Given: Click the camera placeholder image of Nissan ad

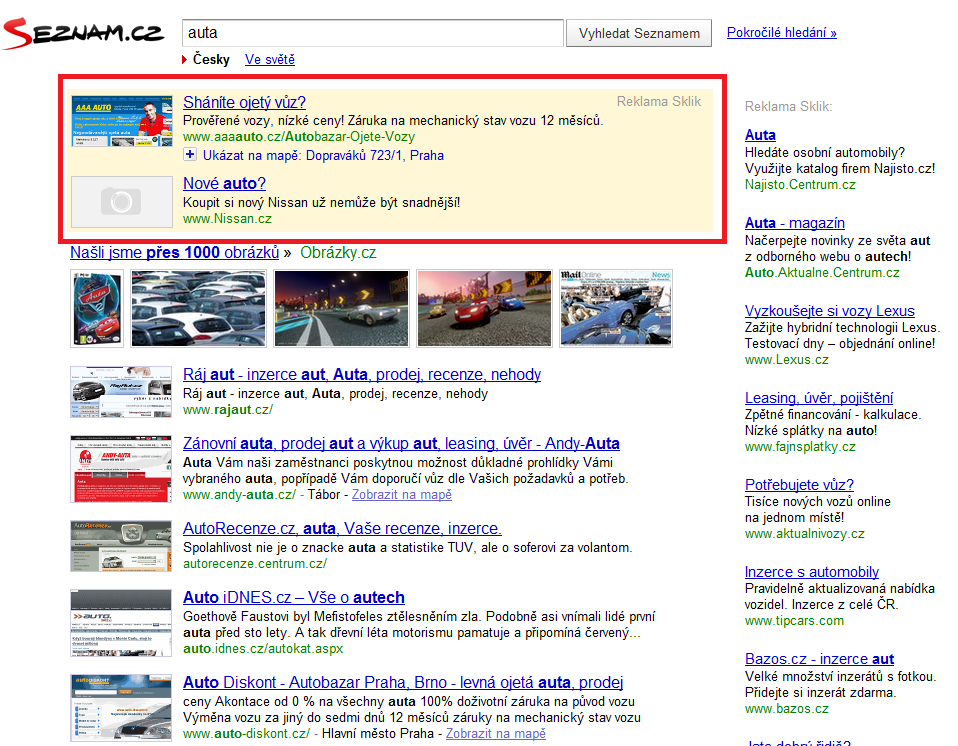Looking at the screenshot, I should 122,202.
